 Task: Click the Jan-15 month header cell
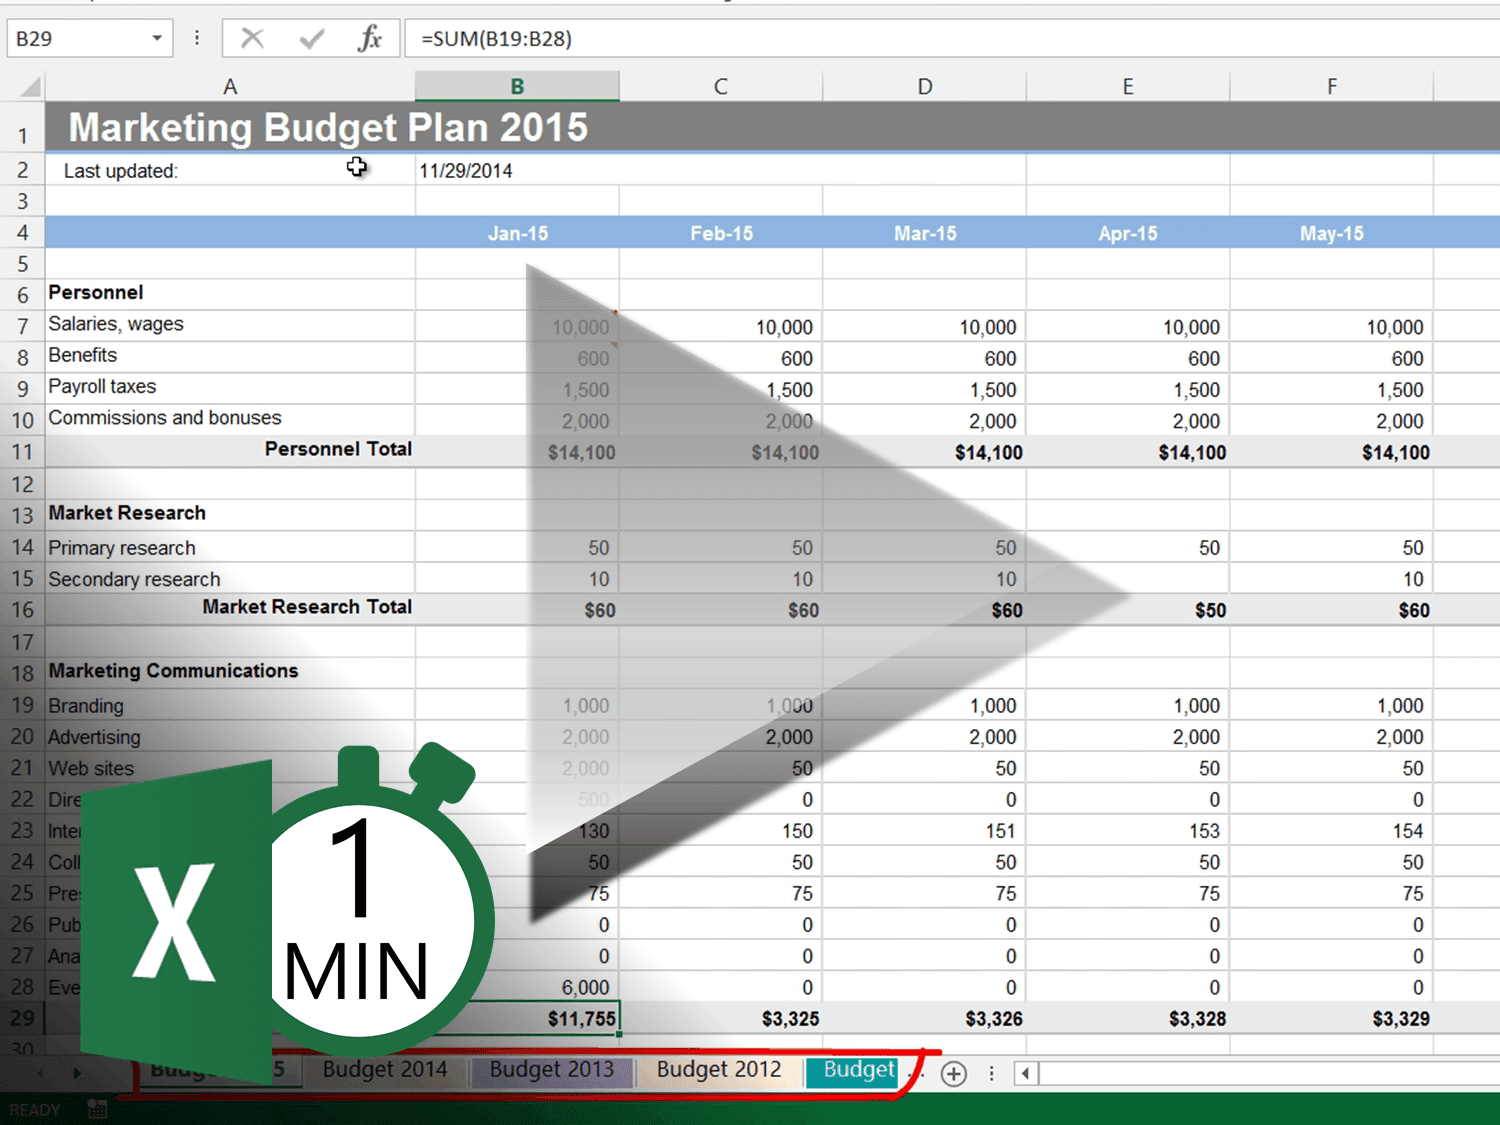(x=517, y=233)
